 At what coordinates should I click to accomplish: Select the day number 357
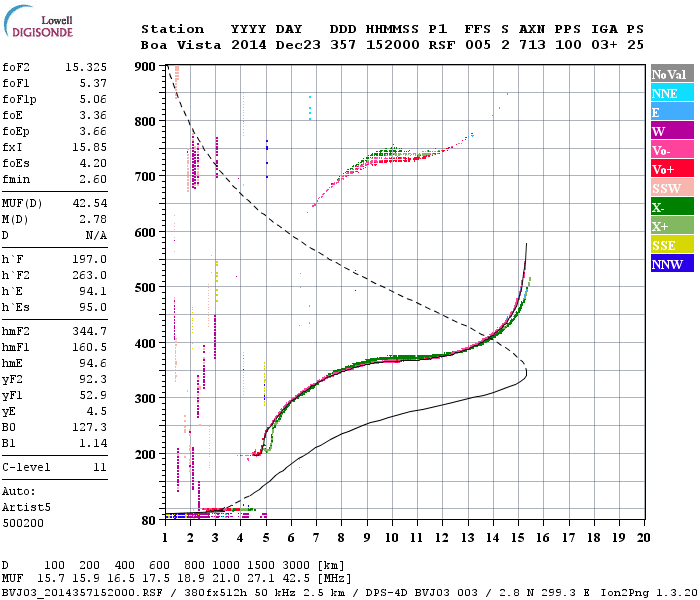(x=343, y=46)
